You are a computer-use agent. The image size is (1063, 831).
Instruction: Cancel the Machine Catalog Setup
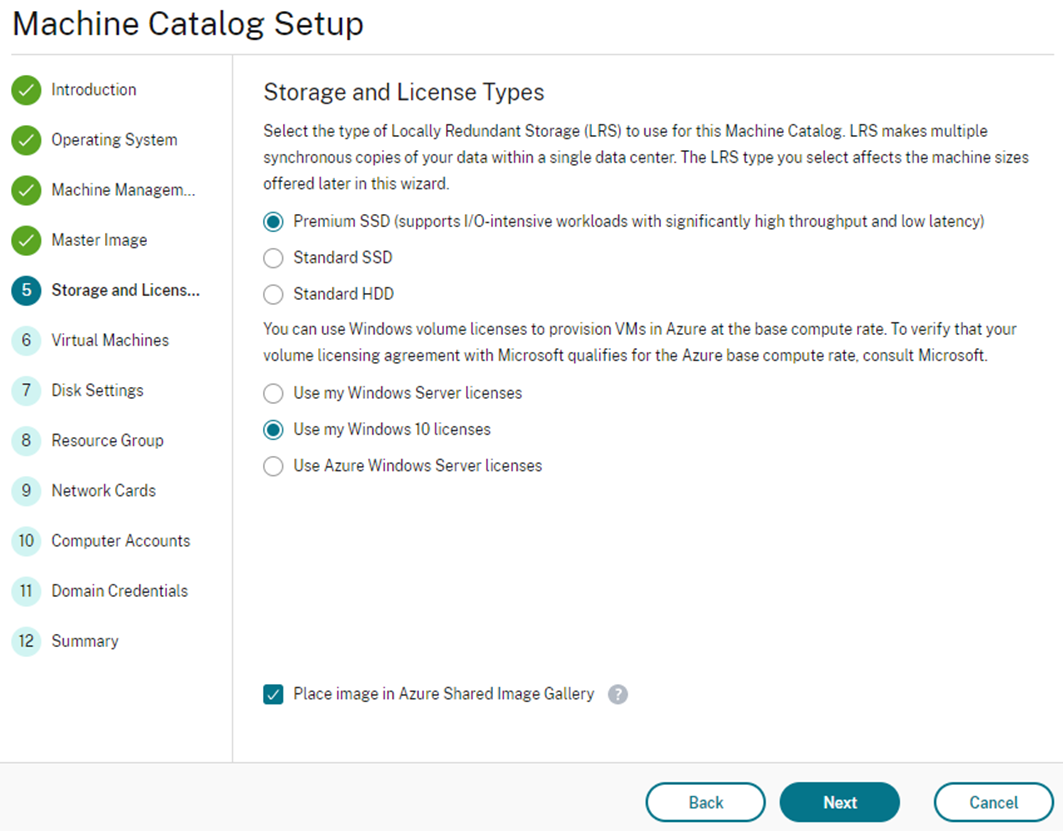[x=993, y=803]
